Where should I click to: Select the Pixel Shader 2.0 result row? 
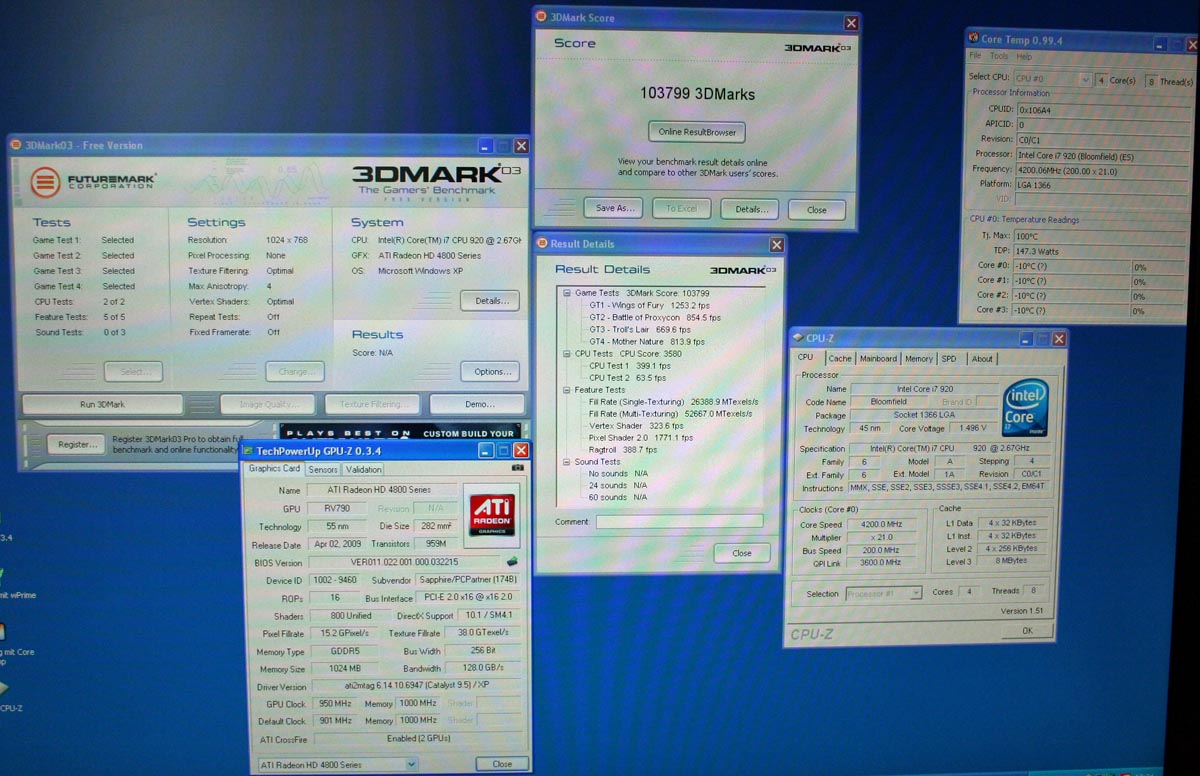pyautogui.click(x=642, y=437)
